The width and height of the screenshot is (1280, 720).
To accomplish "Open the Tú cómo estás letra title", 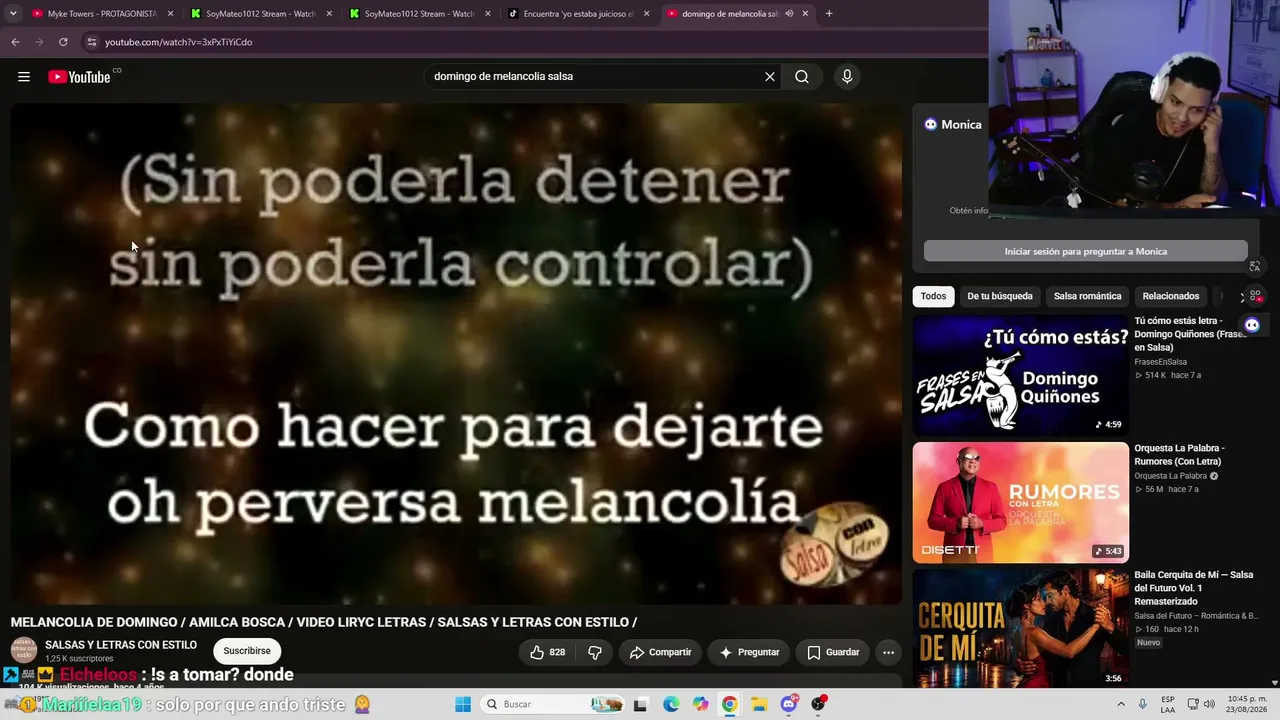I will pos(1190,334).
